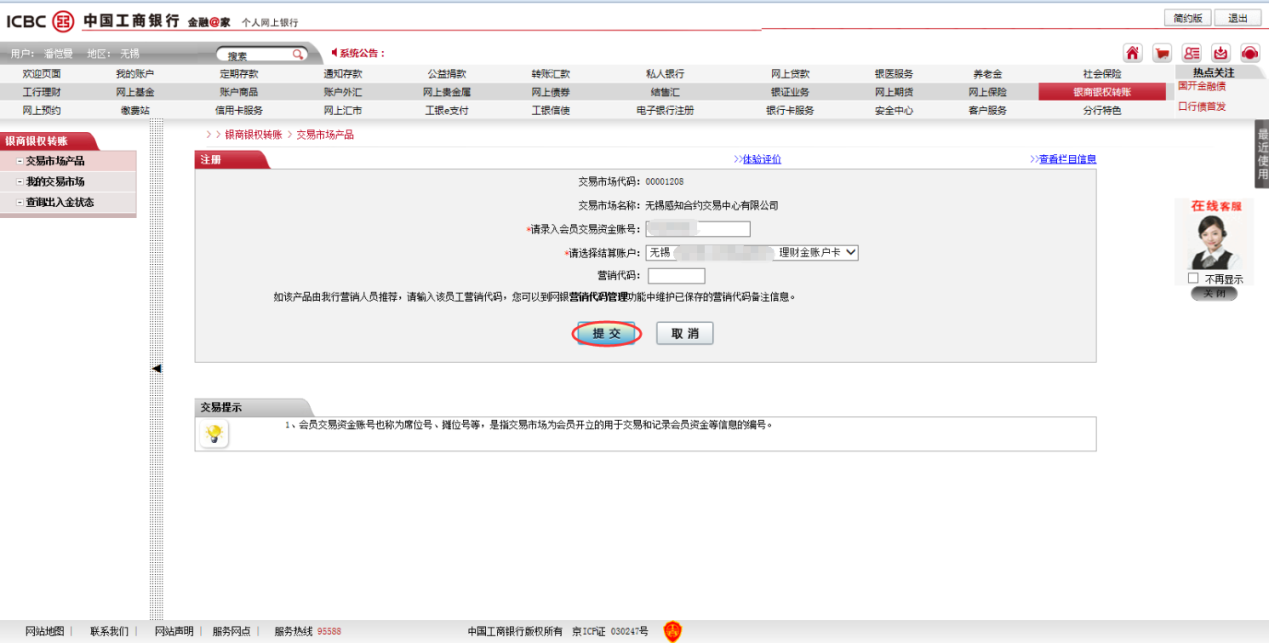The image size is (1269, 643).
Task: Go to the home page icon
Action: [x=1132, y=53]
